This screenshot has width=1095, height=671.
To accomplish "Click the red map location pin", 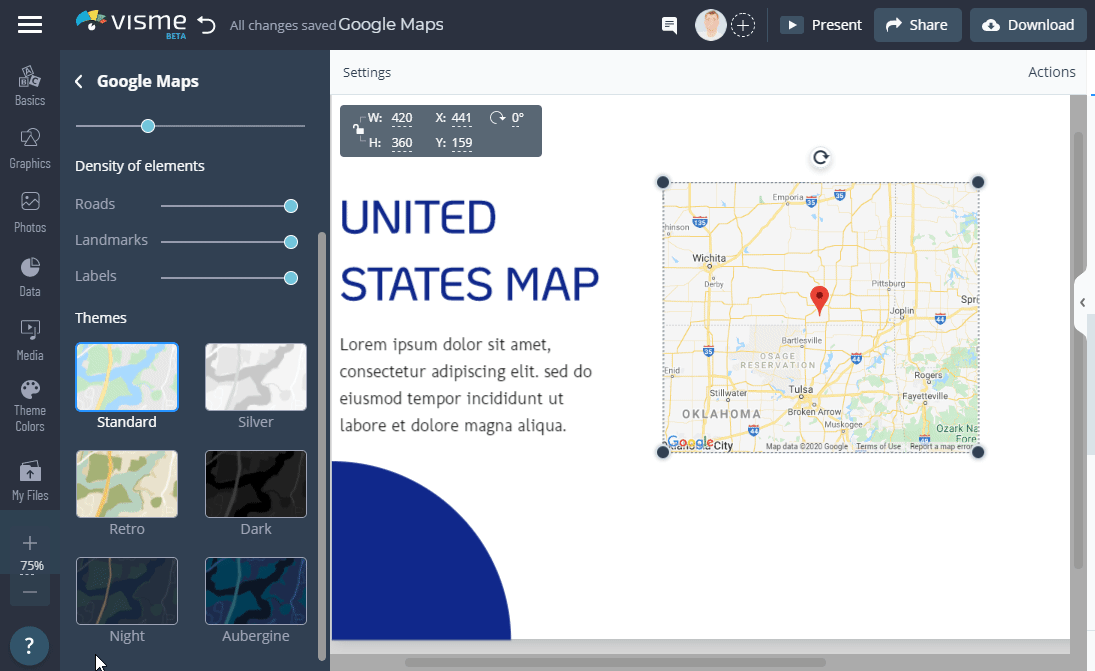I will [x=819, y=300].
